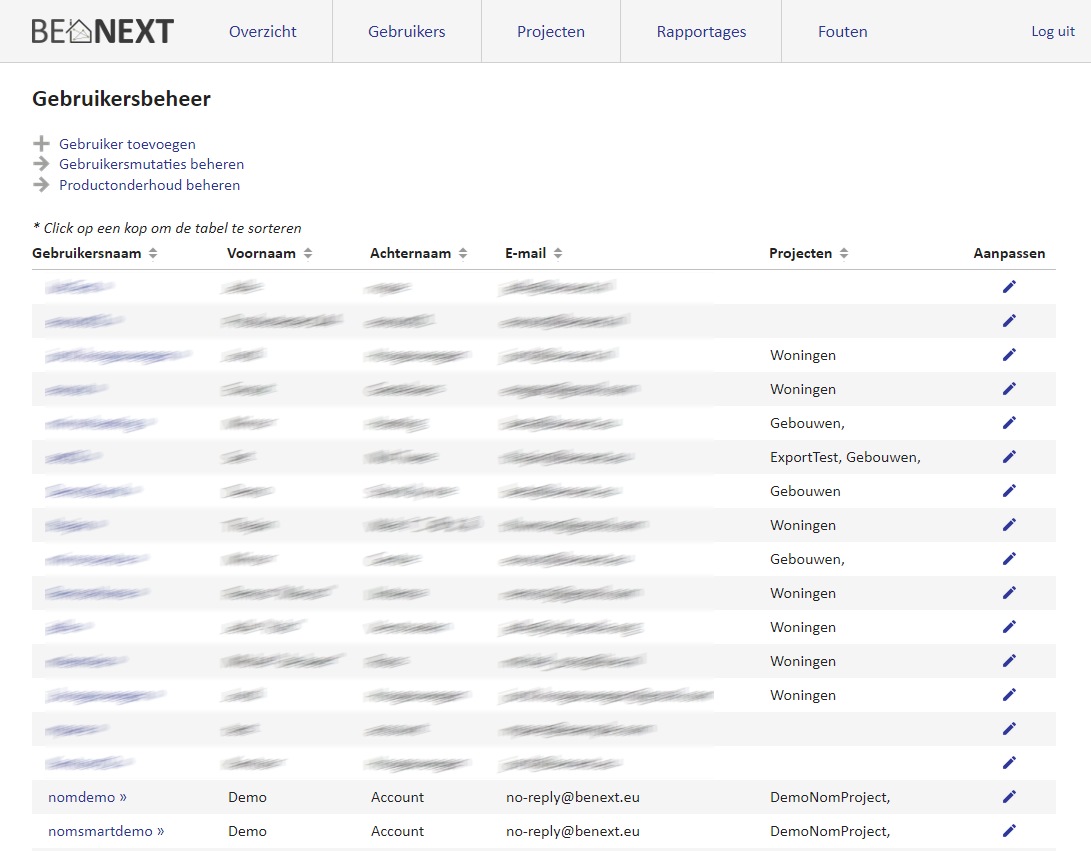The height and width of the screenshot is (851, 1091).
Task: Click the arrow icon before Gebruikersmutaties beheren
Action: [41, 164]
